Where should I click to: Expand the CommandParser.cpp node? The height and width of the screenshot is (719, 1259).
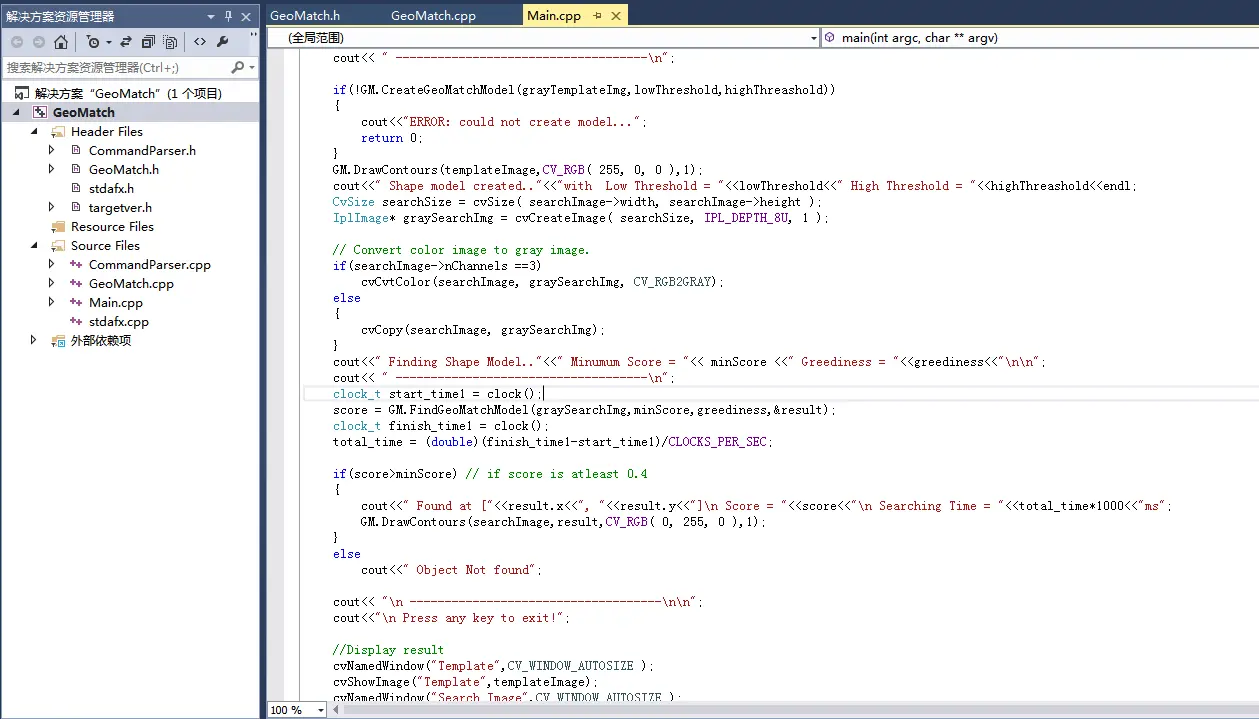(52, 265)
